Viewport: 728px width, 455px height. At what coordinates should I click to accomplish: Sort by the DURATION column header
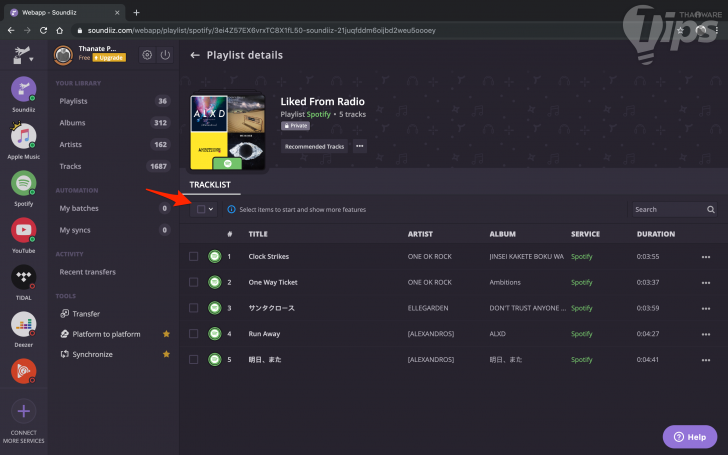[x=656, y=234]
